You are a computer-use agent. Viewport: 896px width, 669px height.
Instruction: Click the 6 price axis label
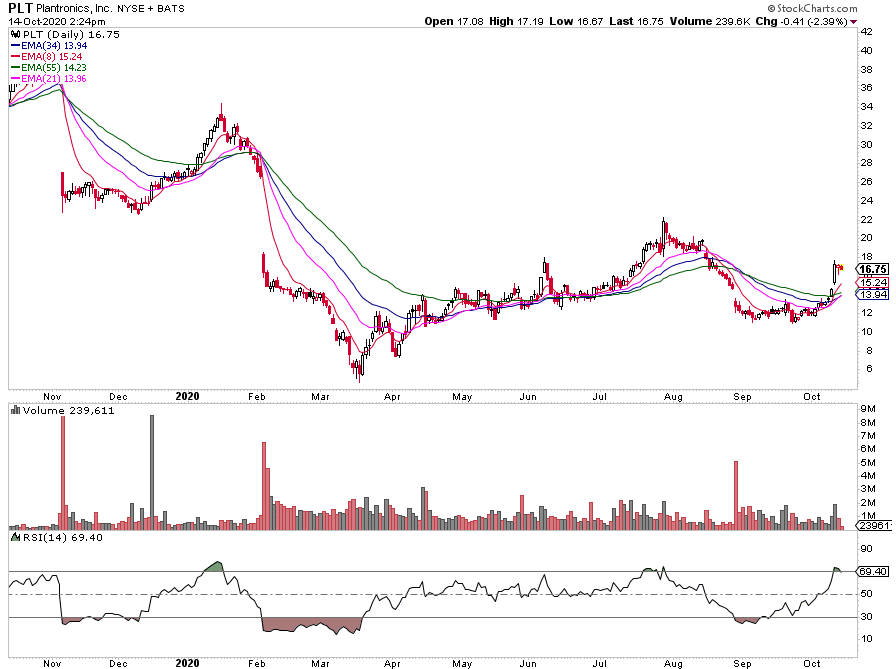click(x=869, y=368)
